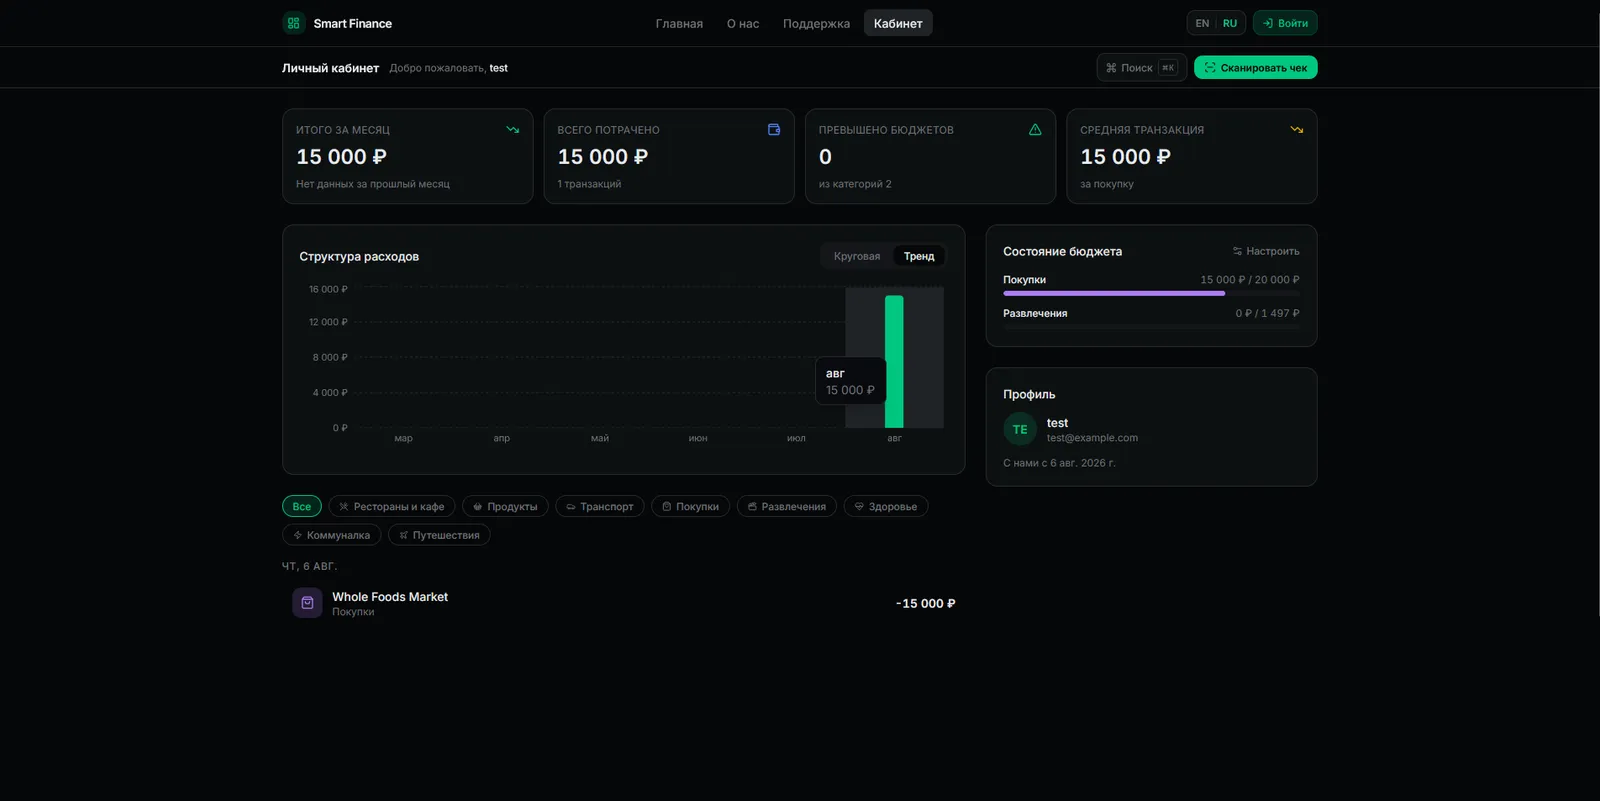Click the test@example.com email text
This screenshot has width=1600, height=801.
(1092, 438)
